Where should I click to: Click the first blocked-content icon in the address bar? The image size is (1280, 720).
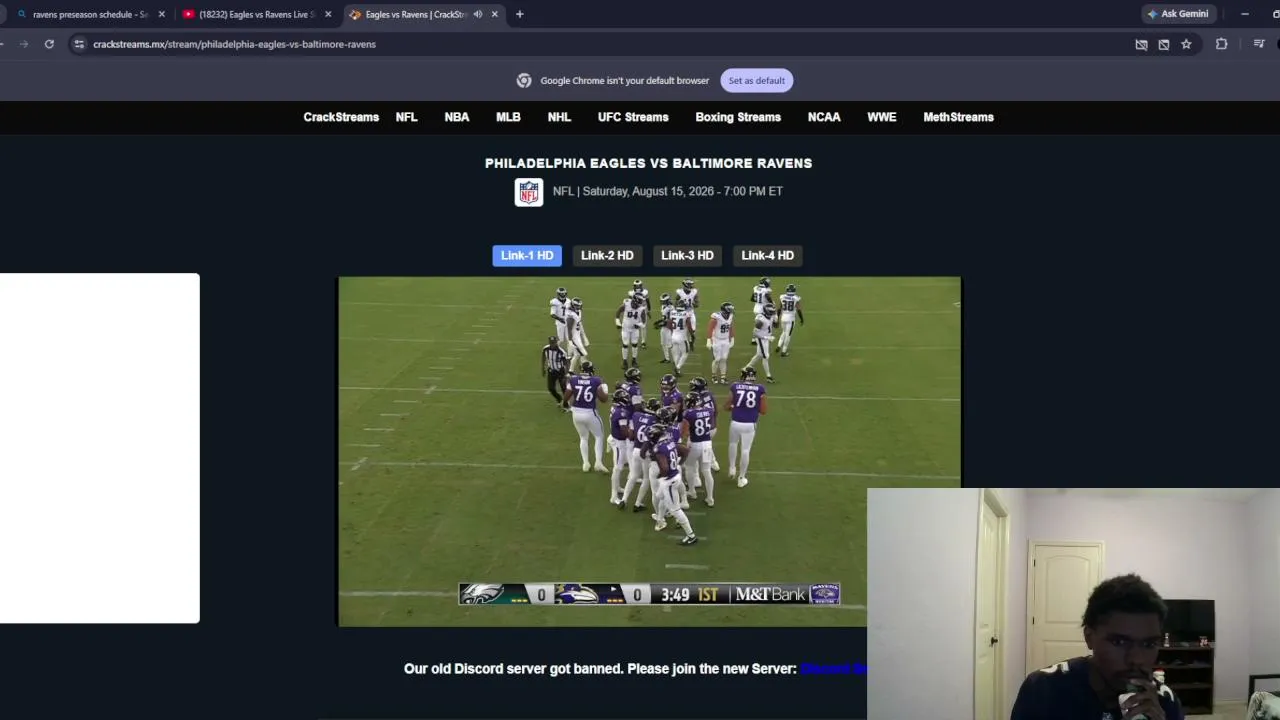click(1141, 44)
